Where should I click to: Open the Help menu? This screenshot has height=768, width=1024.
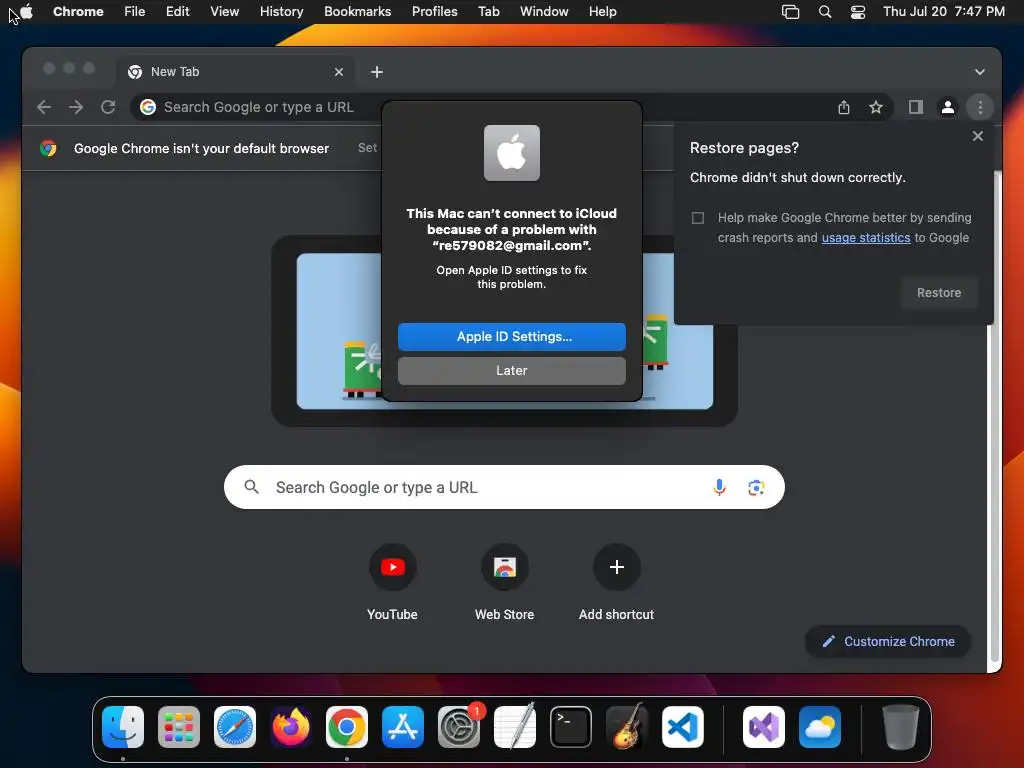point(602,11)
